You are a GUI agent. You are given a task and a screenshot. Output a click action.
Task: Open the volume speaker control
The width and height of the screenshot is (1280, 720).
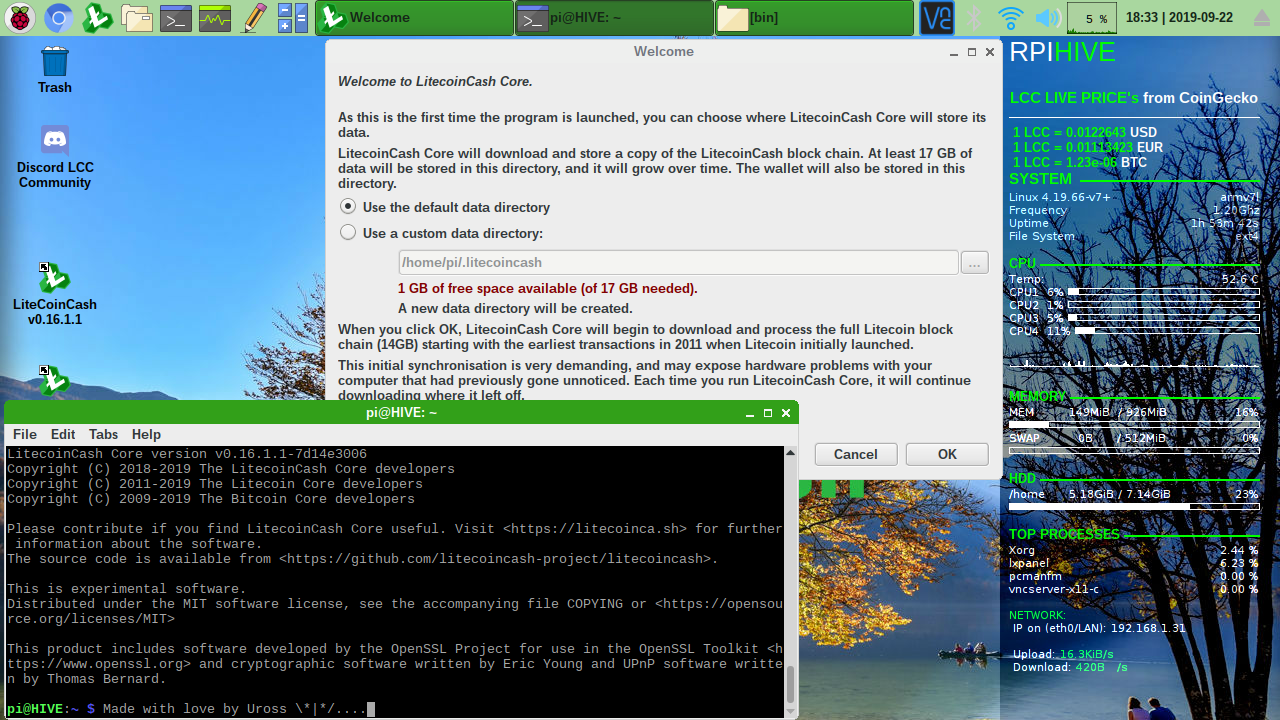1047,17
